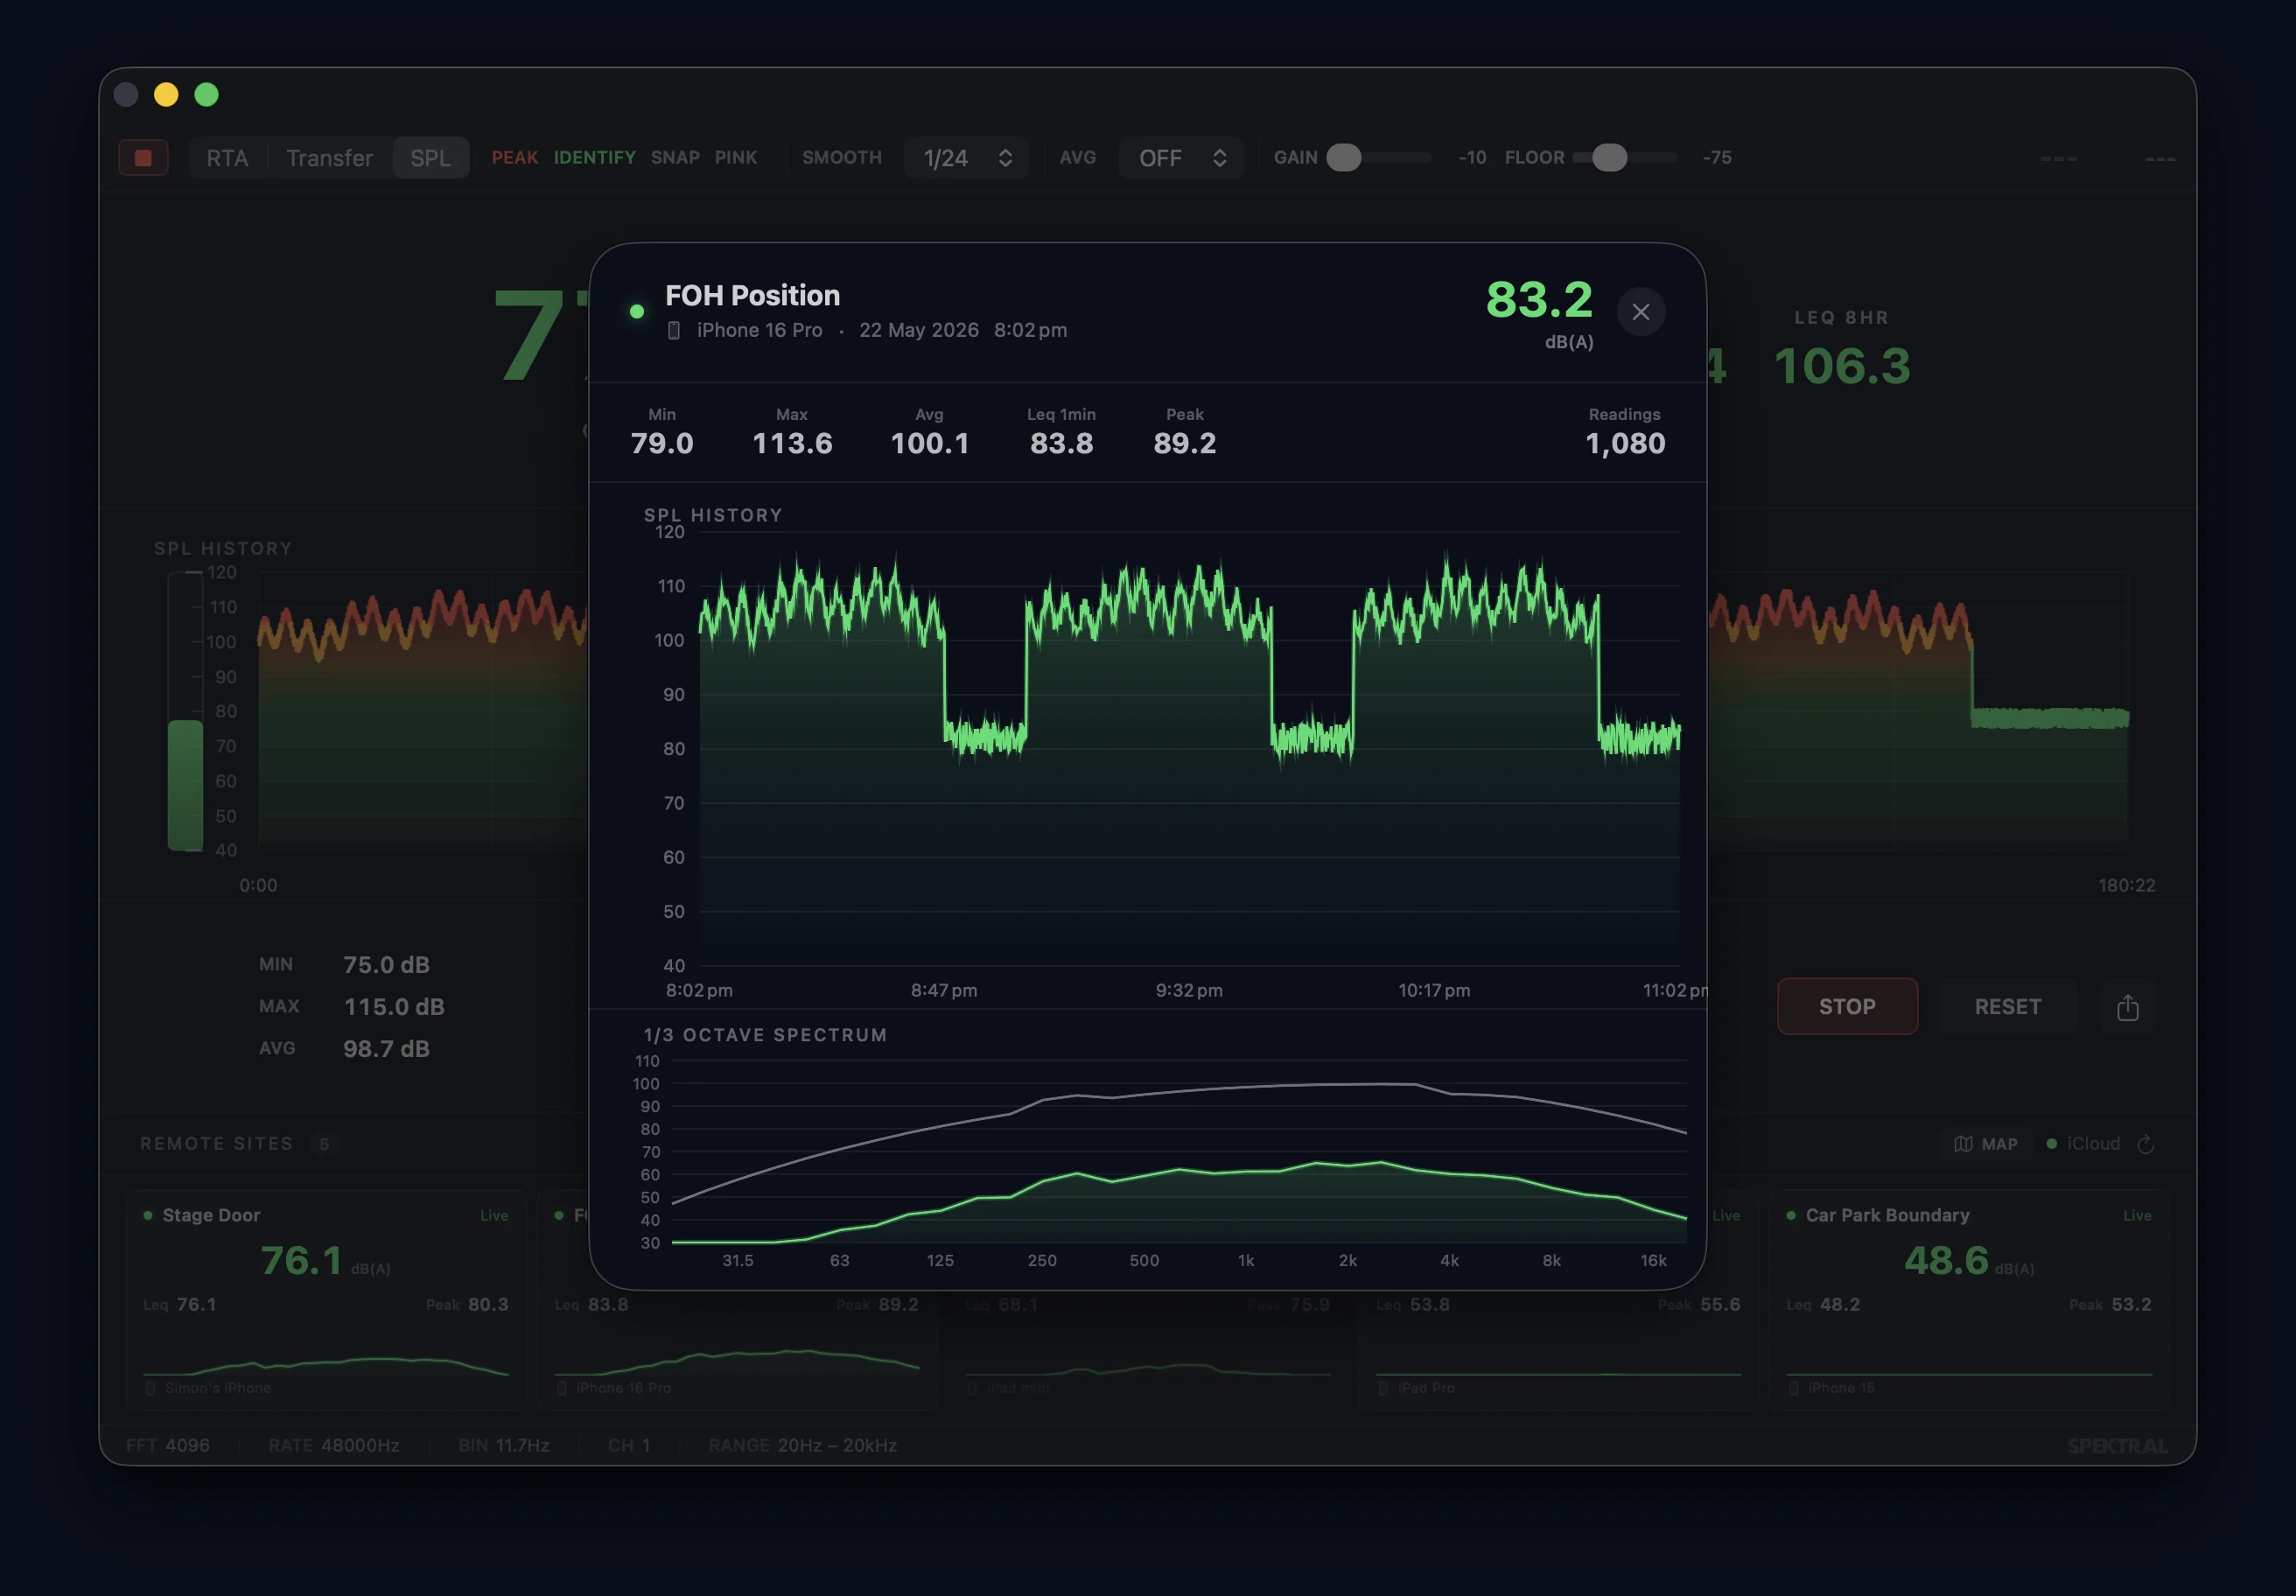This screenshot has width=2296, height=1596.
Task: Click the MAX 115.0 dB stat
Action: (x=352, y=1007)
